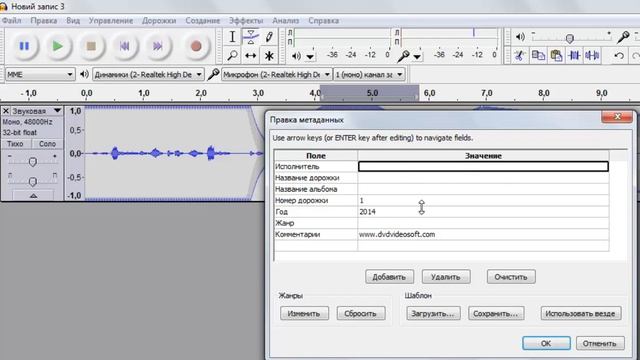640x360 pixels.
Task: Click the Paste clipboard icon
Action: [x=556, y=55]
